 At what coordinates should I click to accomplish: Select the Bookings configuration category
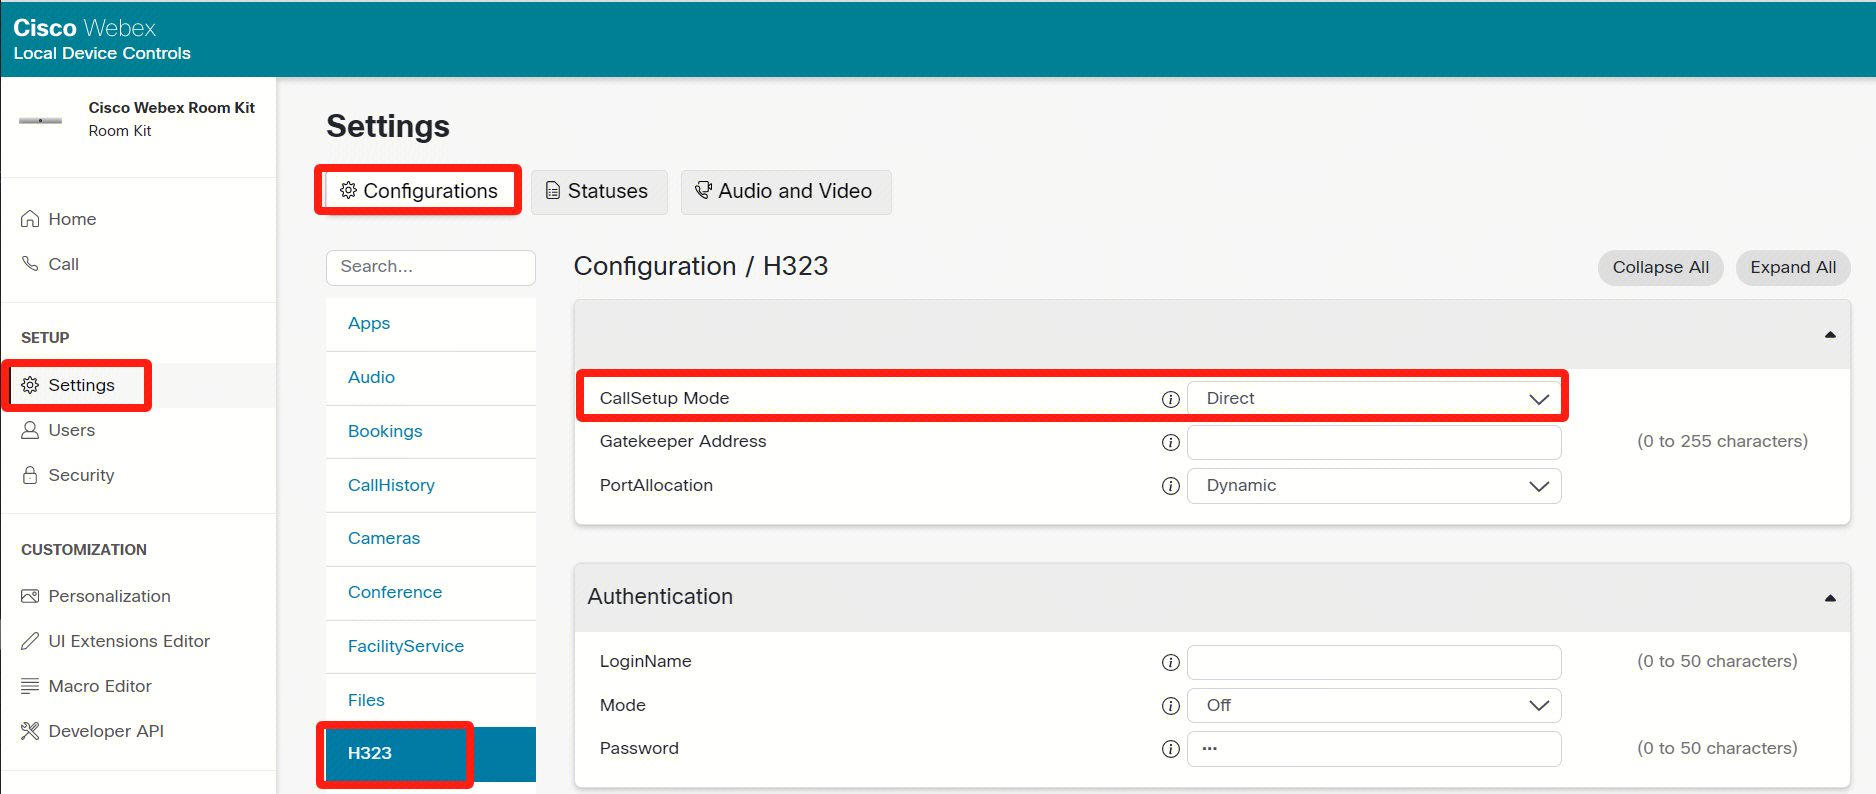point(431,431)
